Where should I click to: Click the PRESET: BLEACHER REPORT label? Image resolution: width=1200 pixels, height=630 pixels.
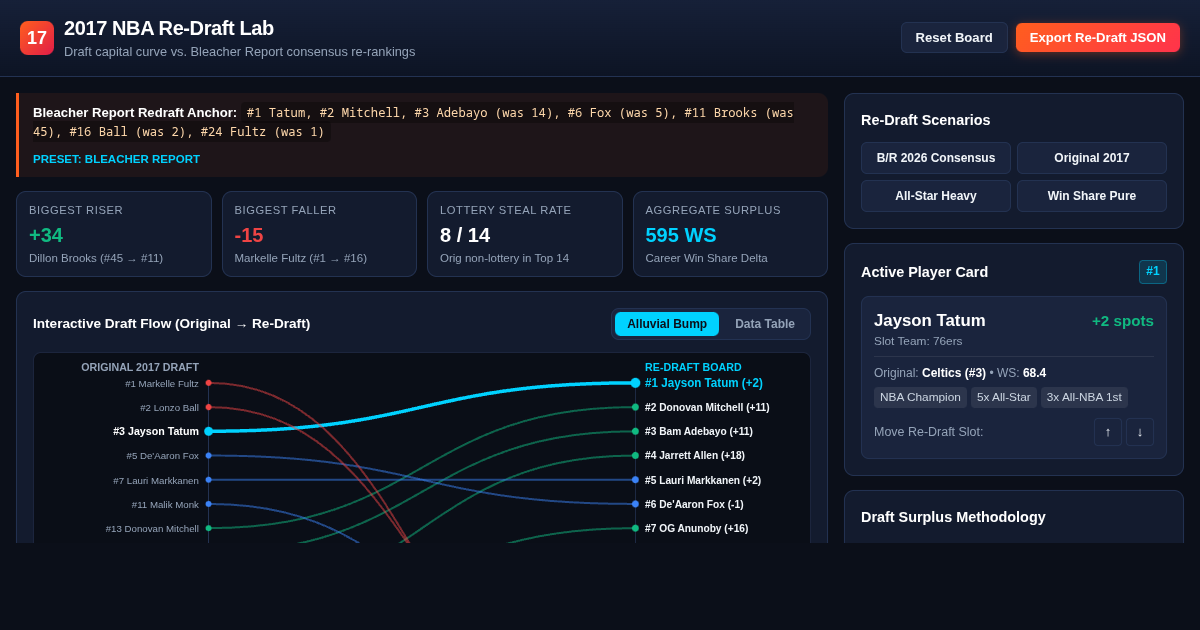click(116, 159)
